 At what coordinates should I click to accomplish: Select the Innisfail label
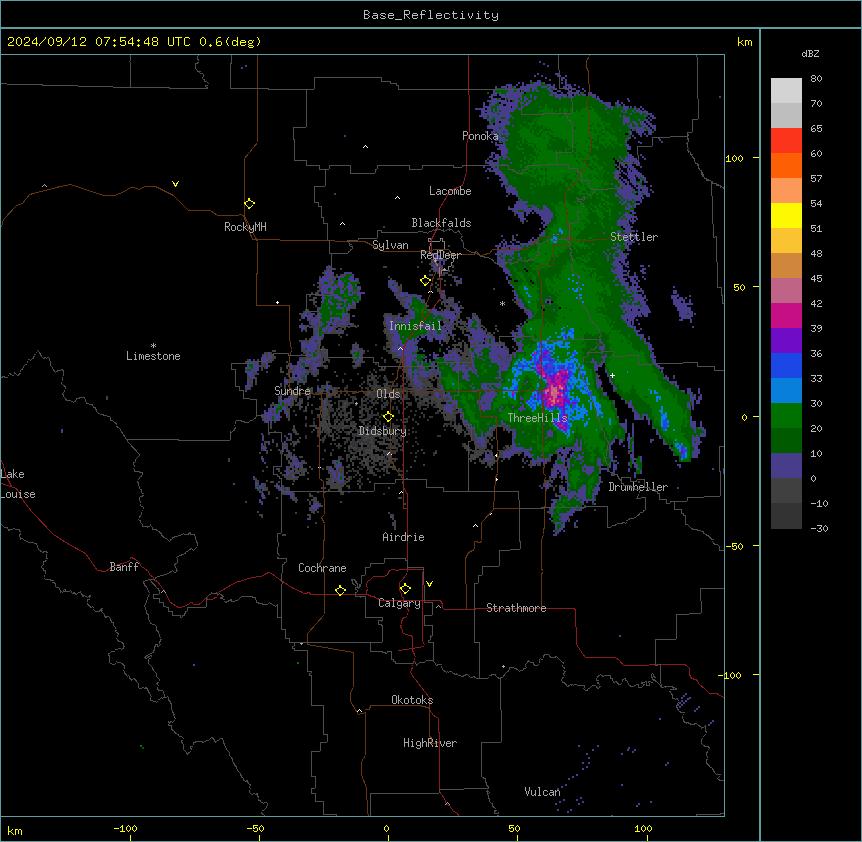[x=415, y=326]
